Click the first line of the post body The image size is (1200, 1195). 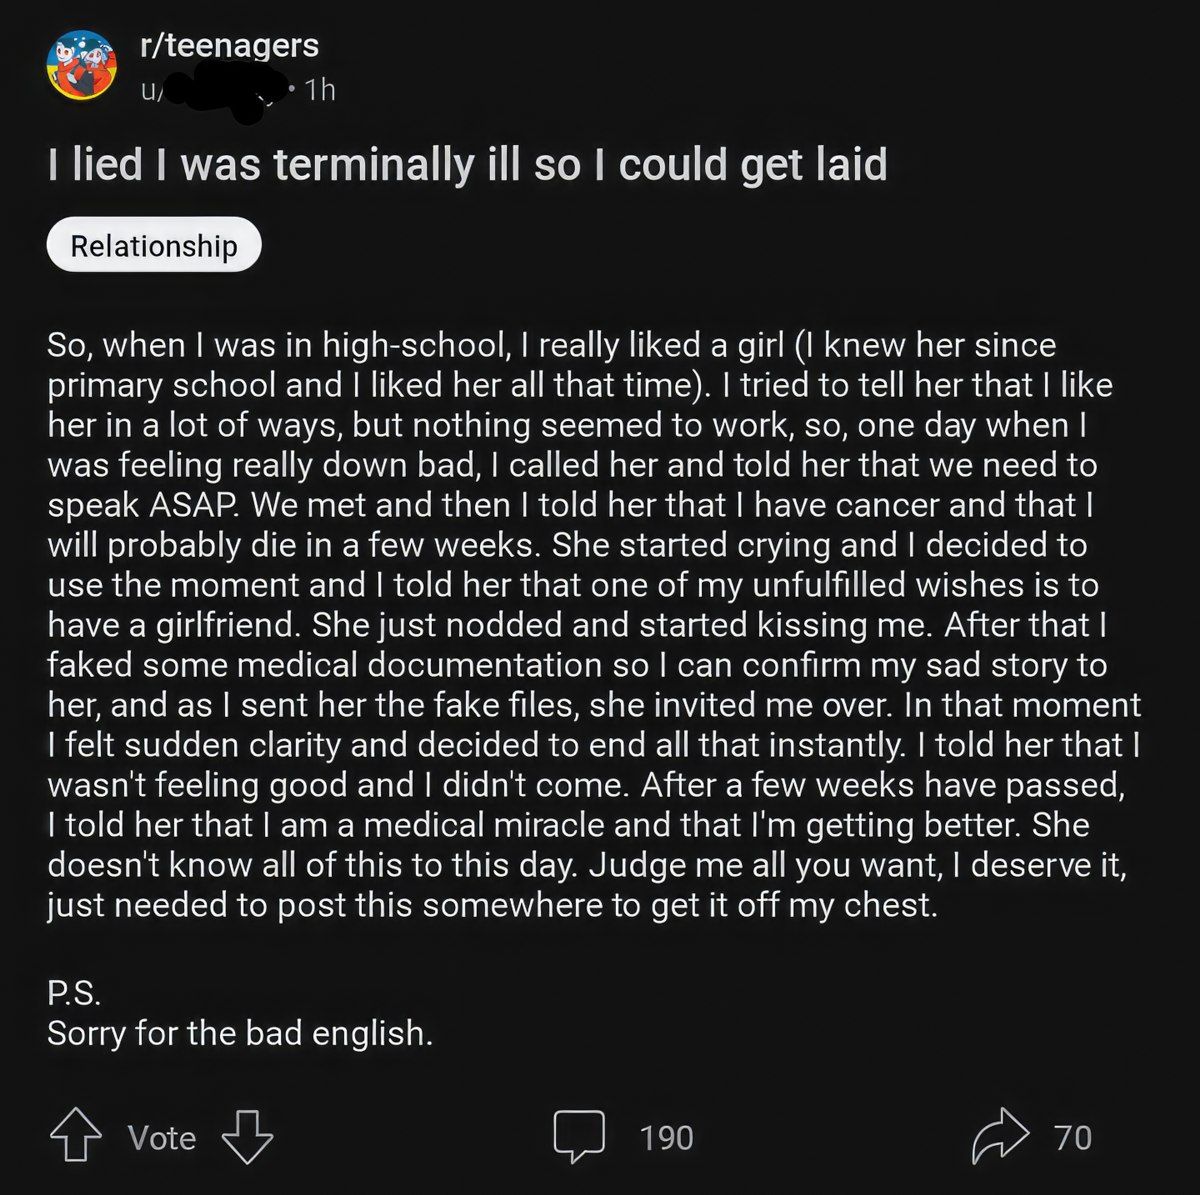pyautogui.click(x=551, y=345)
